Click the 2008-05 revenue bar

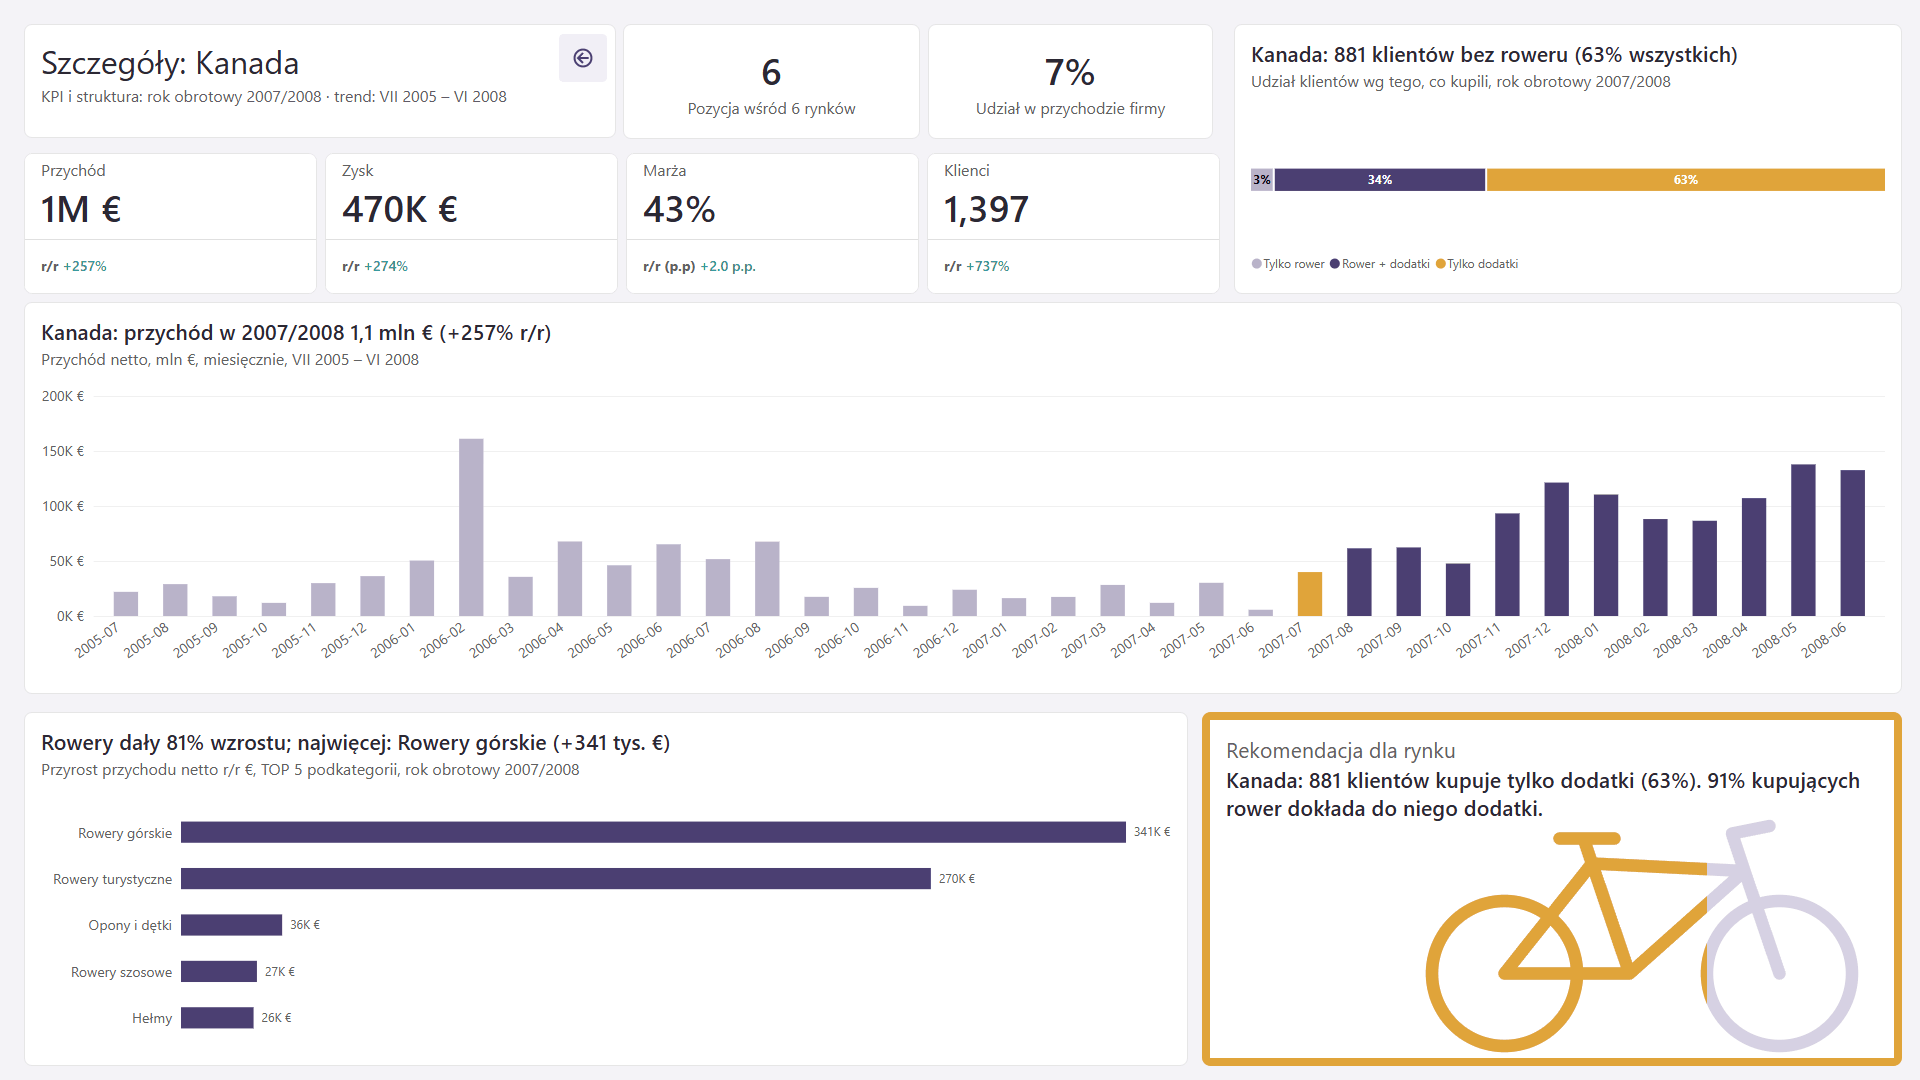pos(1803,540)
